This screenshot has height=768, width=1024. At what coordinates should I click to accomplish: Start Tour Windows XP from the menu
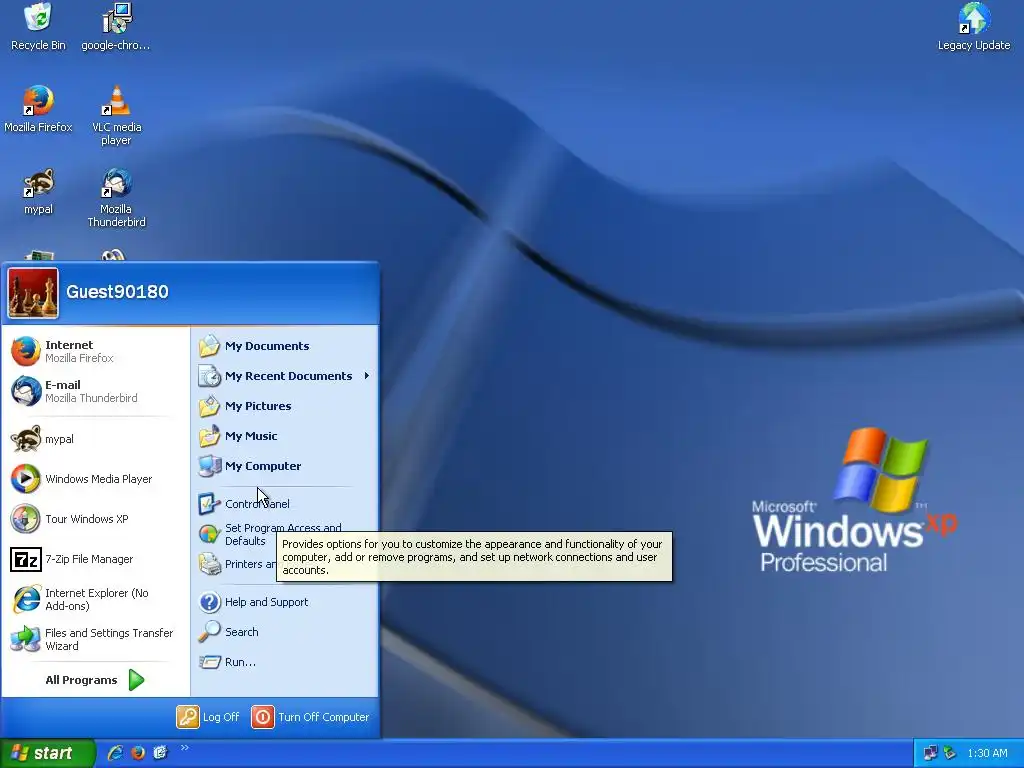[95, 519]
